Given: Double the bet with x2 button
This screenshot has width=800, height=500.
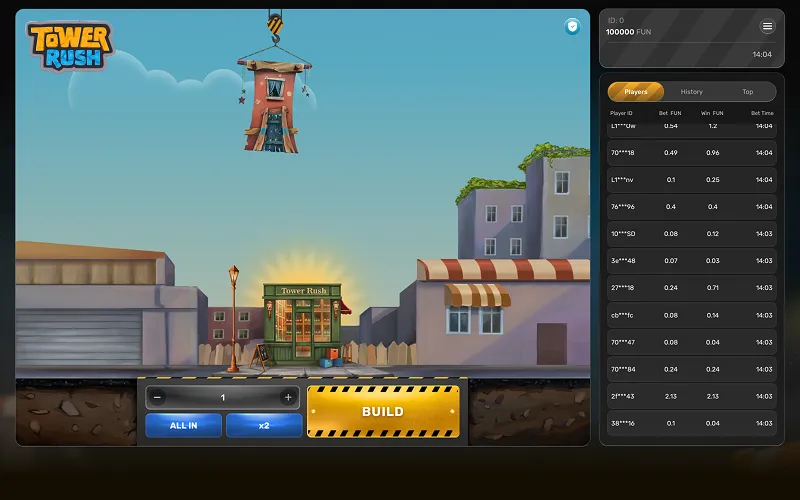Looking at the screenshot, I should [x=264, y=425].
